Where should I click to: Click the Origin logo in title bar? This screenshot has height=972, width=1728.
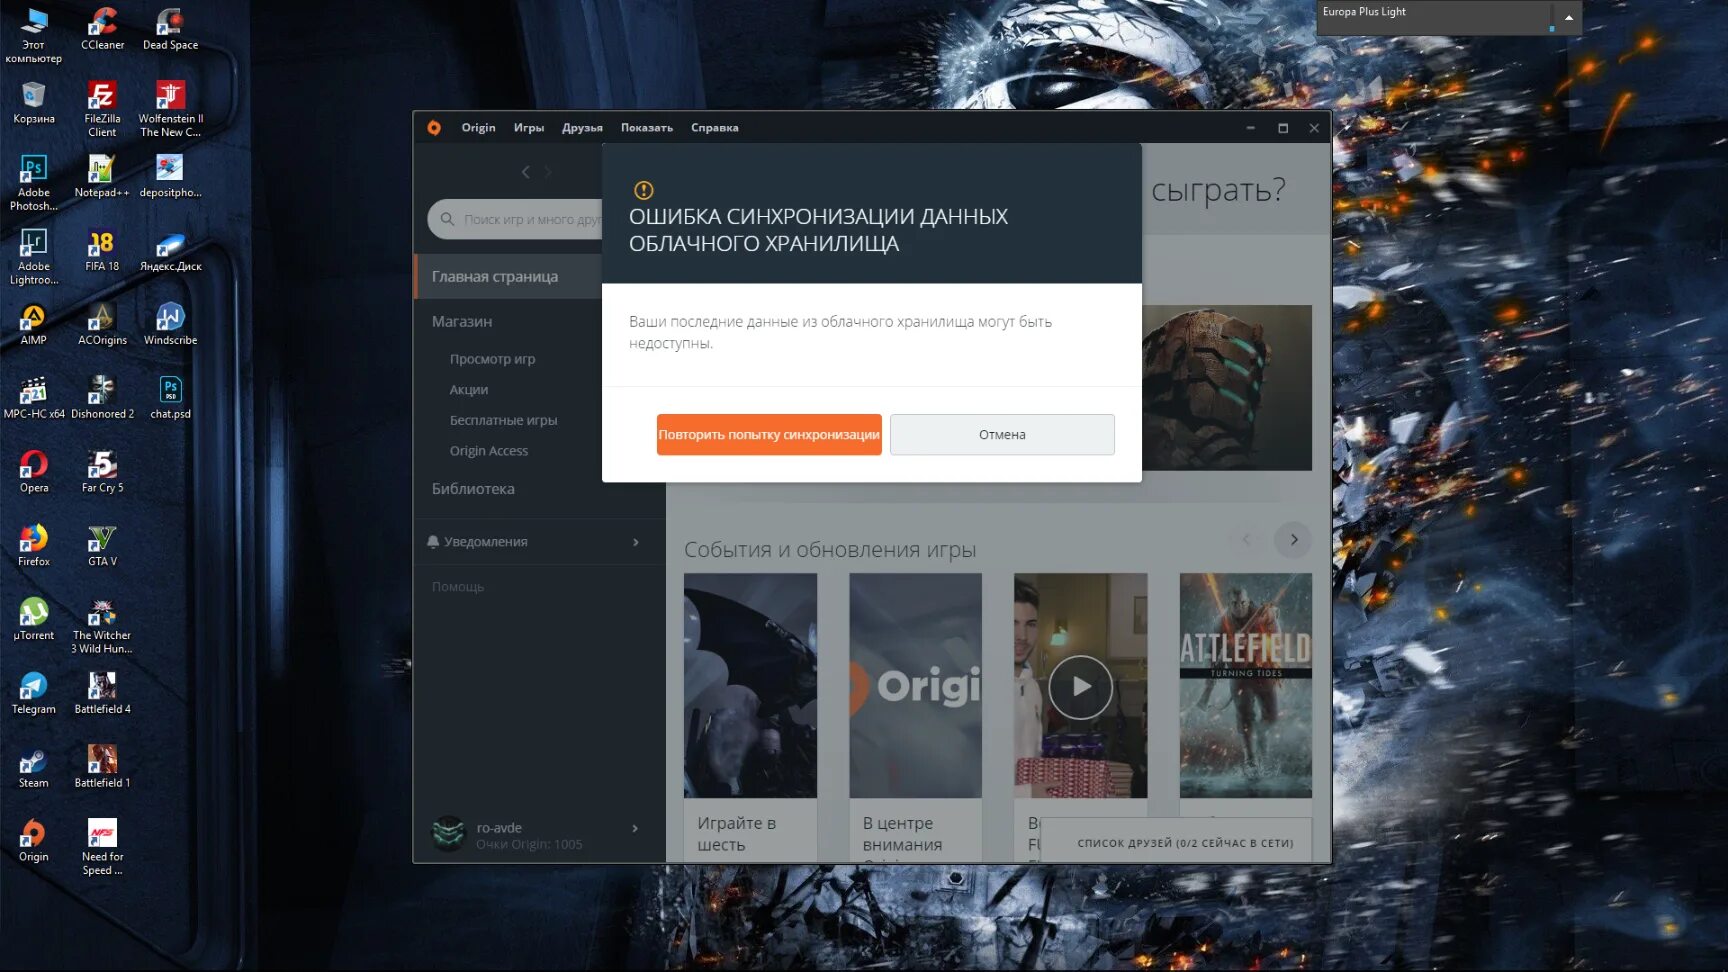tap(434, 128)
